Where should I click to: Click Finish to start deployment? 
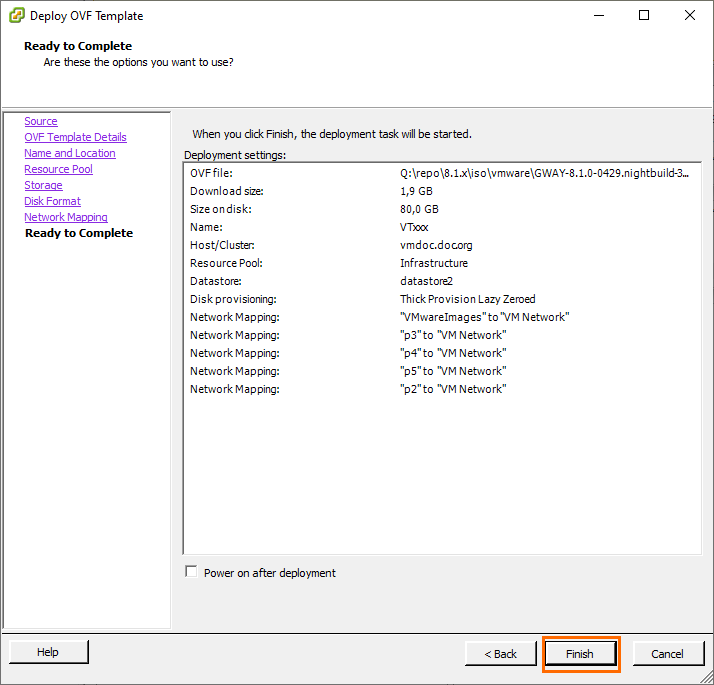pyautogui.click(x=580, y=654)
